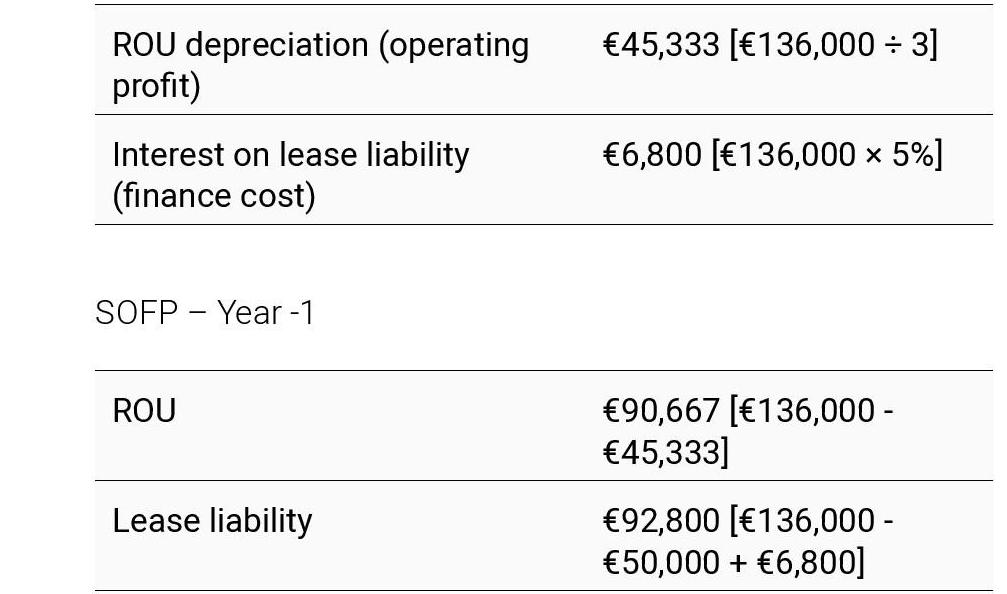Image resolution: width=1007 pixels, height=594 pixels.
Task: Click the ROU depreciation row label
Action: pyautogui.click(x=320, y=65)
